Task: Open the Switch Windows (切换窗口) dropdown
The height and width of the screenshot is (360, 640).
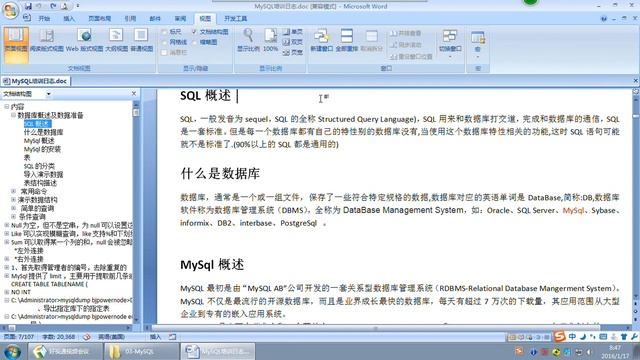Action: (450, 44)
